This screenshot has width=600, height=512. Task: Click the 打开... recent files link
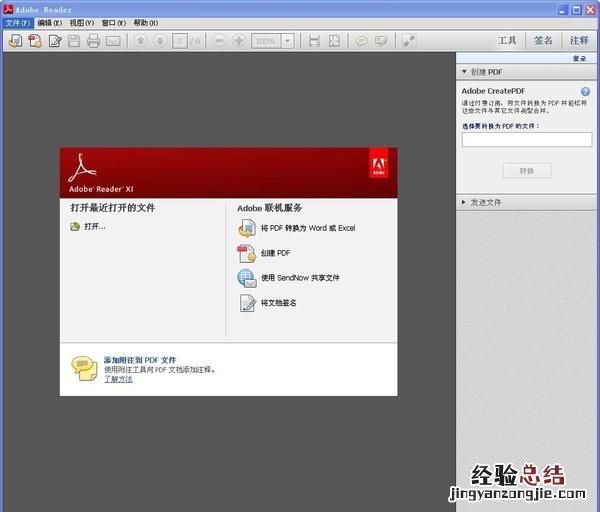[x=94, y=226]
